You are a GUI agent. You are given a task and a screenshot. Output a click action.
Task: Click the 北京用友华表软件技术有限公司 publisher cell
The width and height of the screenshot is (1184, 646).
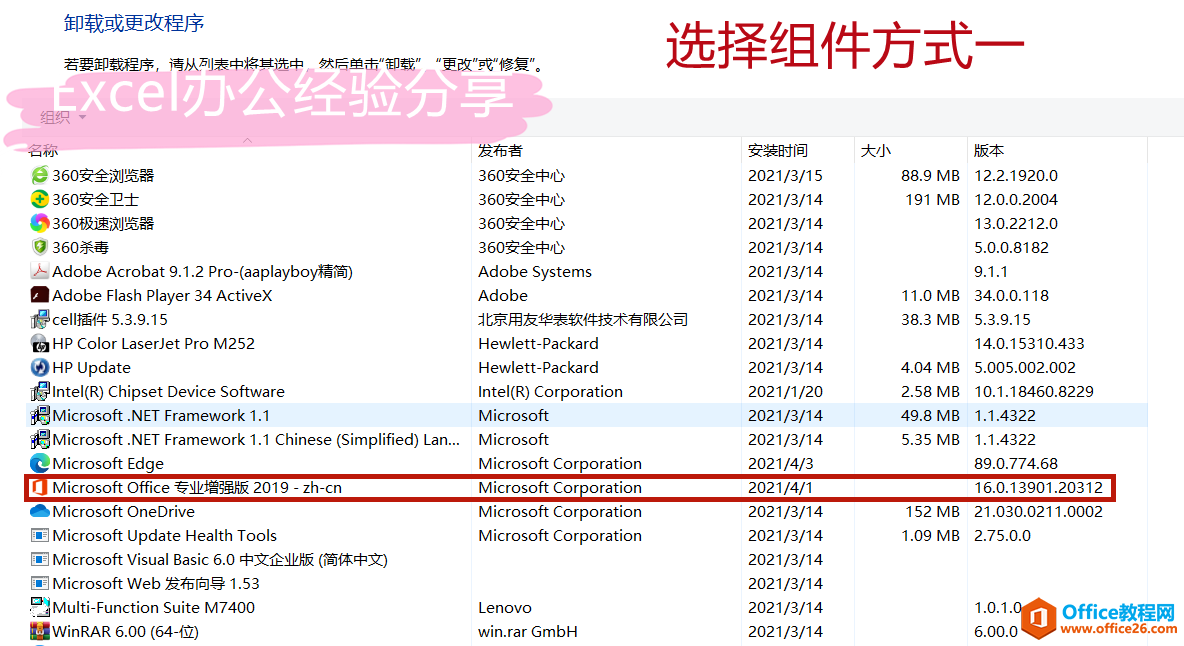583,320
